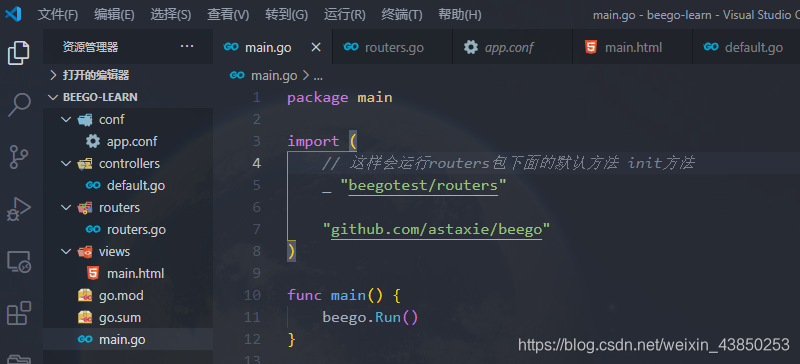Screen dimensions: 800x364
Task: Follow the "beegotest/routers" import link
Action: pos(422,185)
